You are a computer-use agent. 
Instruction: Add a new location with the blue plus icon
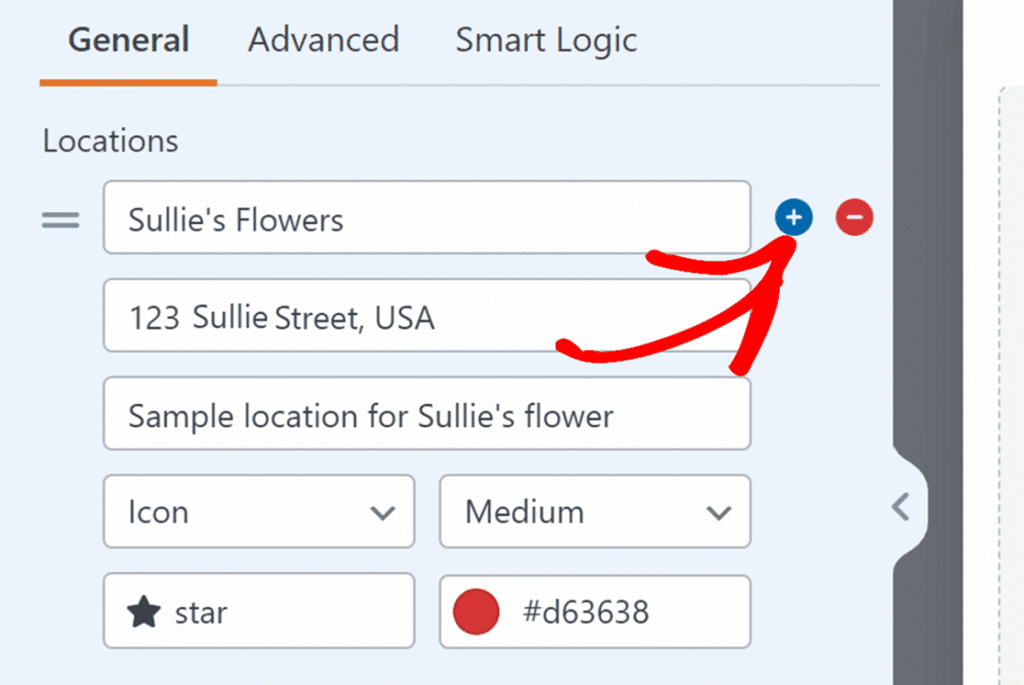793,217
